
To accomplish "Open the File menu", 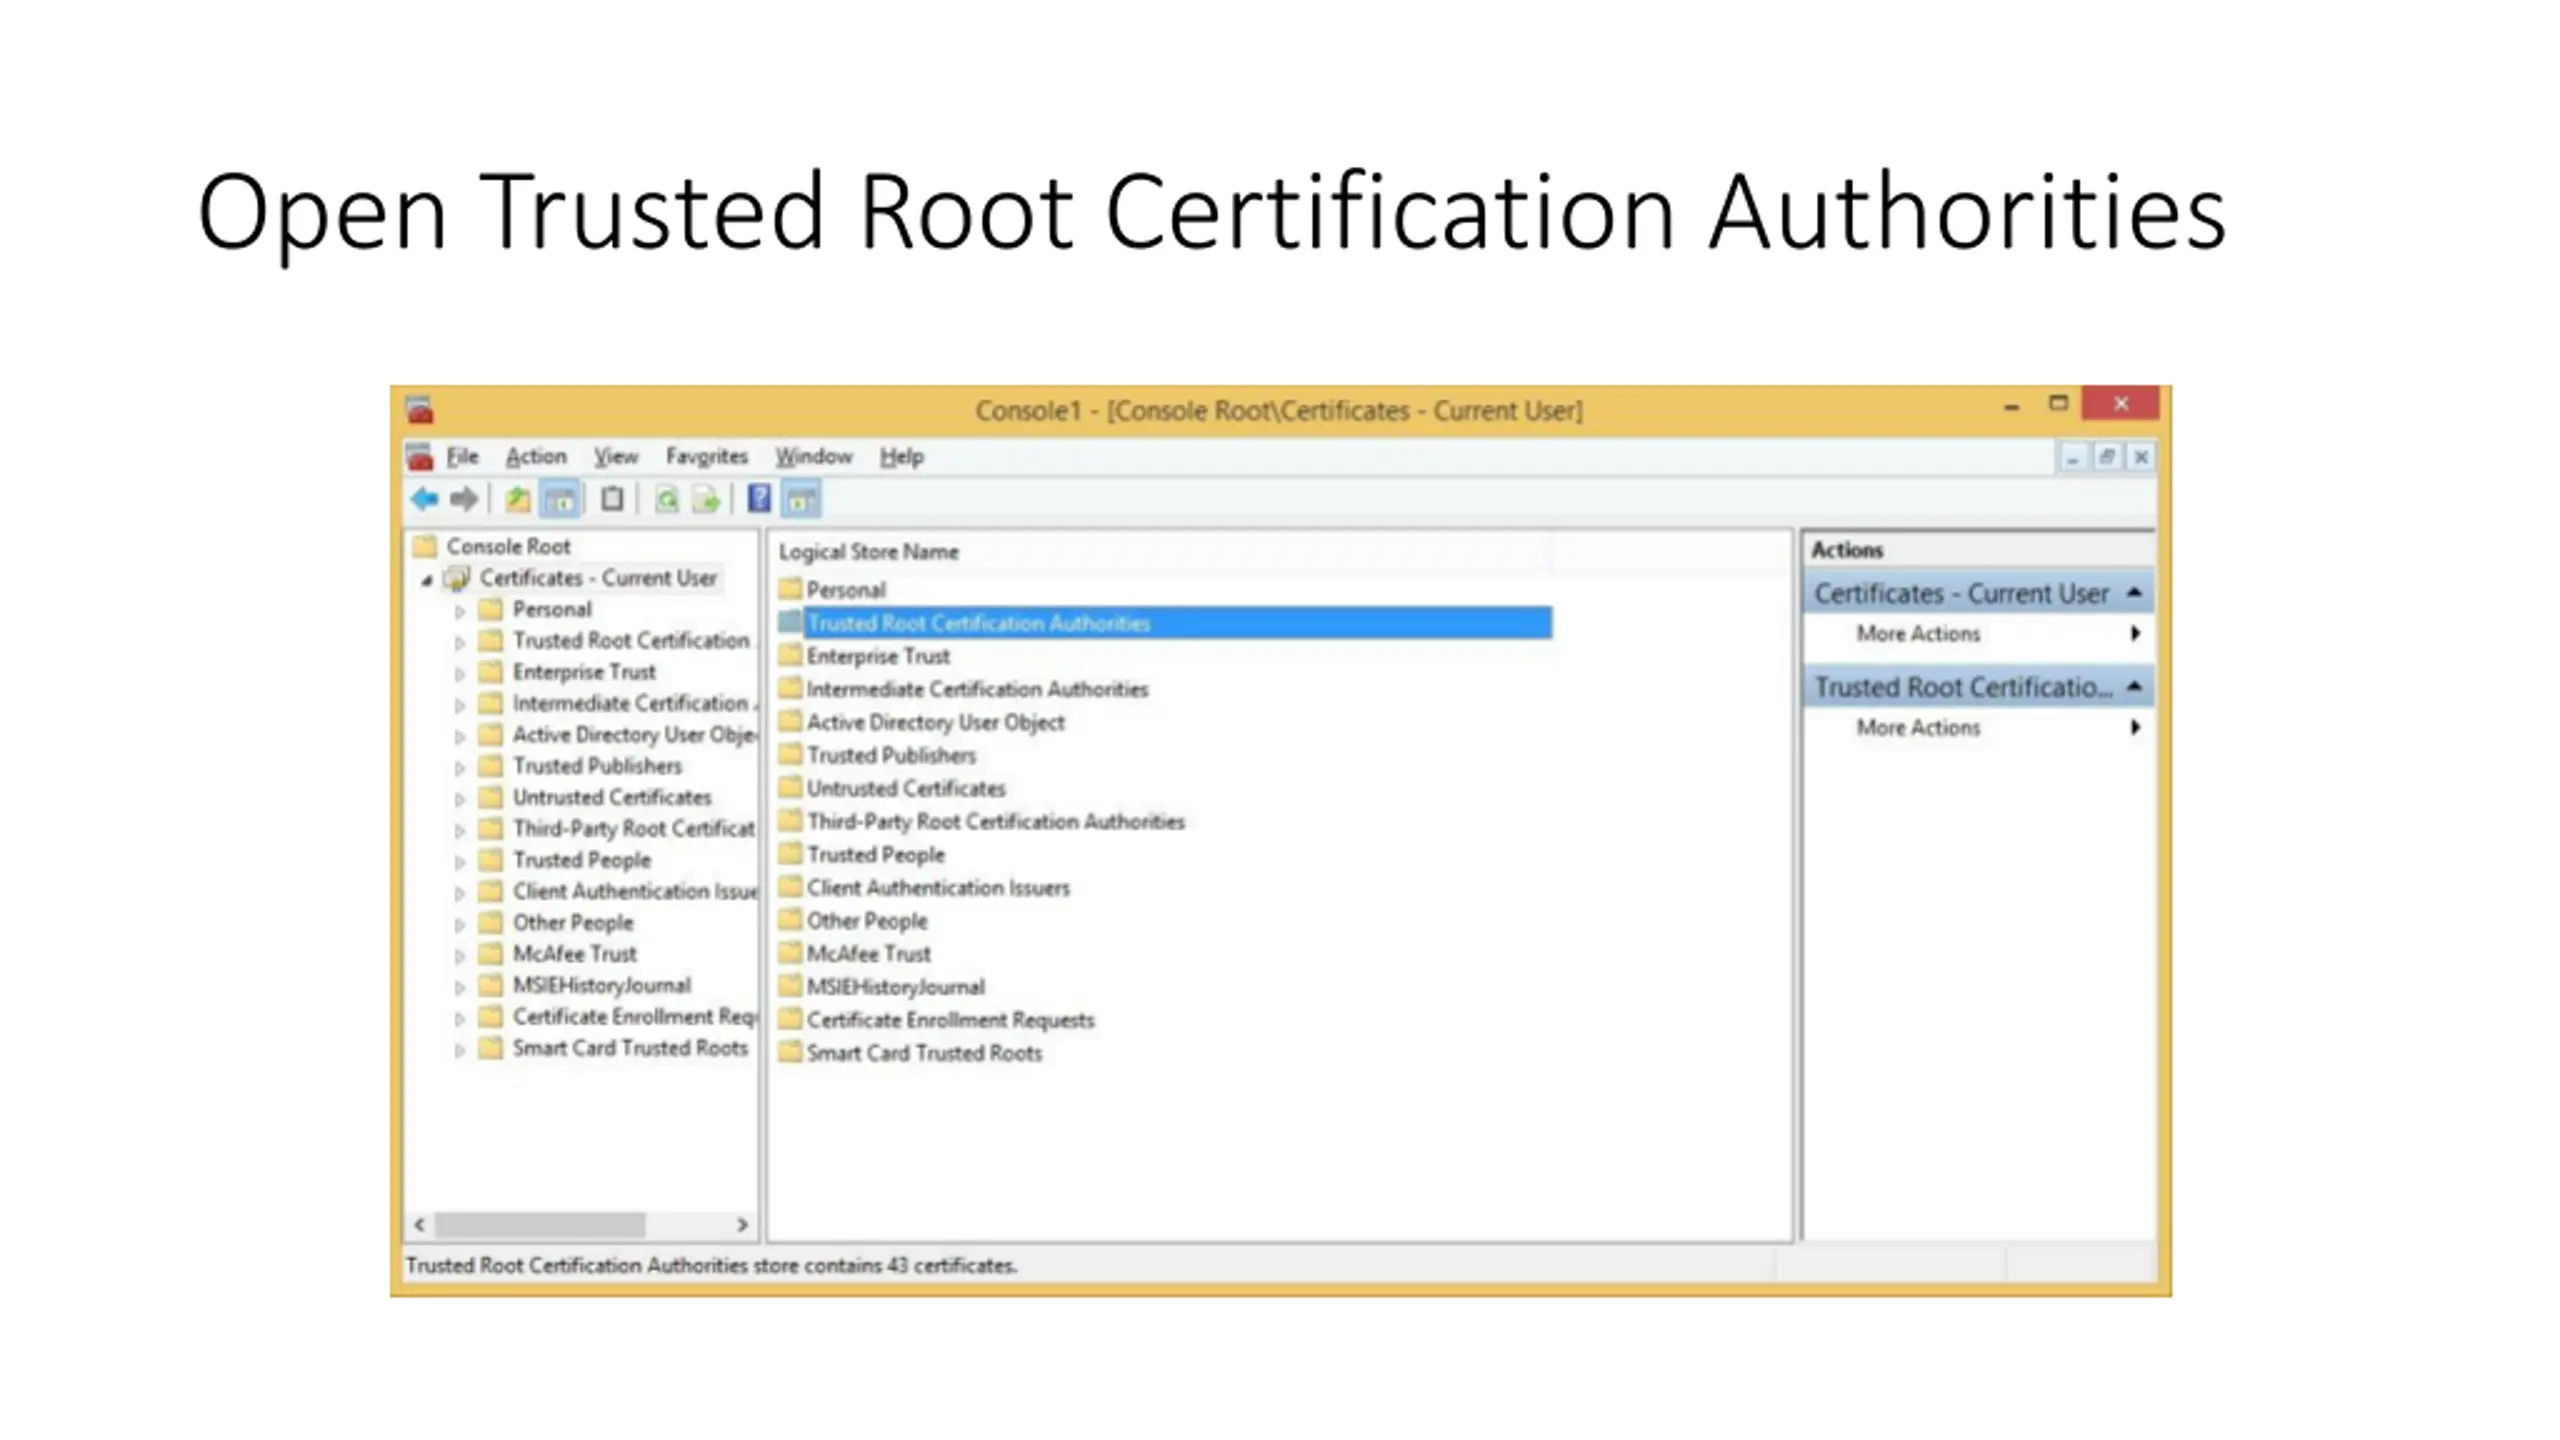I will [462, 457].
